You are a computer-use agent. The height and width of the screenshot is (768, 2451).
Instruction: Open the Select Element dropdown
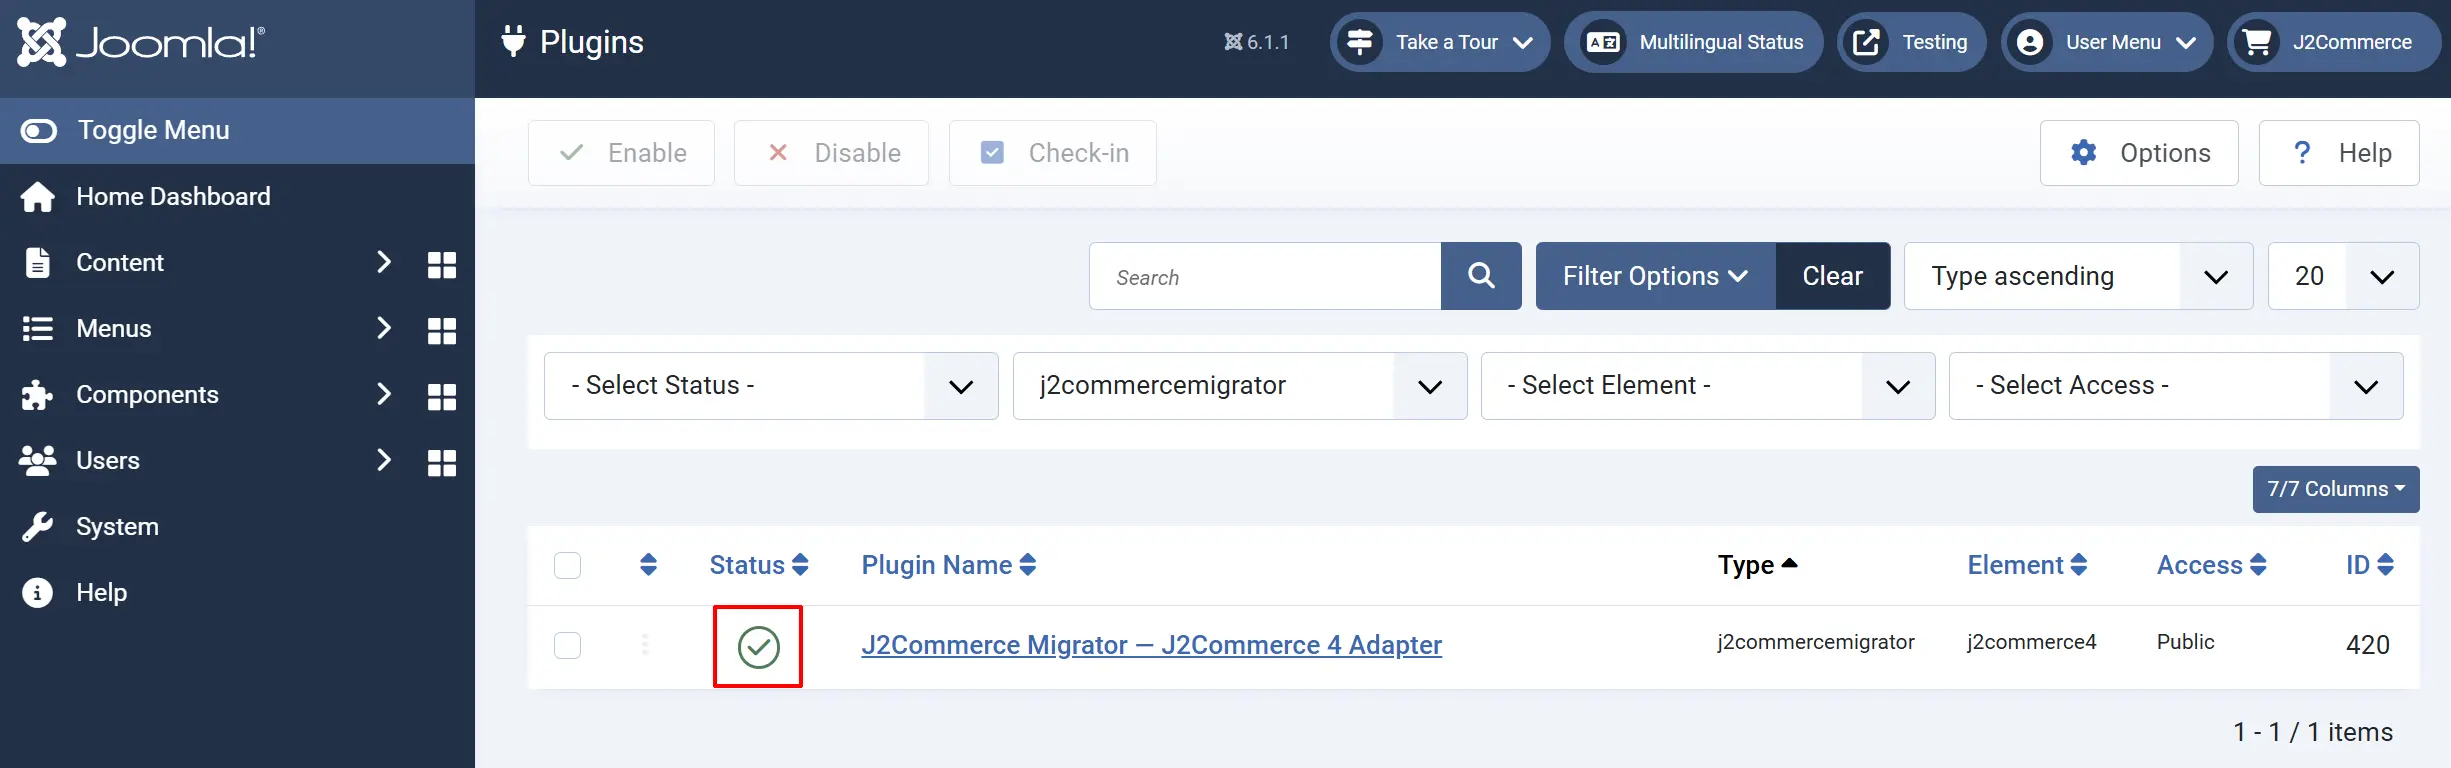(1708, 386)
